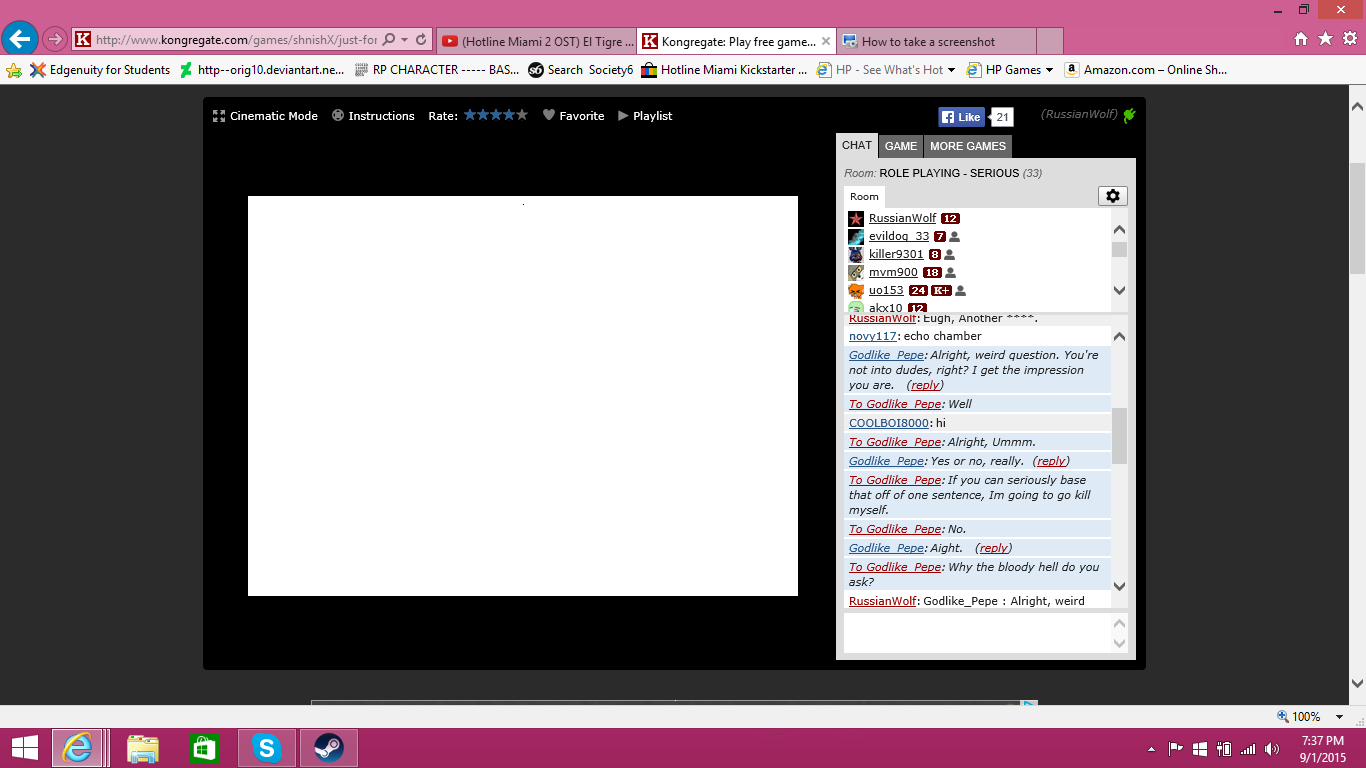Open the browser home icon
The image size is (1366, 768).
[1301, 39]
